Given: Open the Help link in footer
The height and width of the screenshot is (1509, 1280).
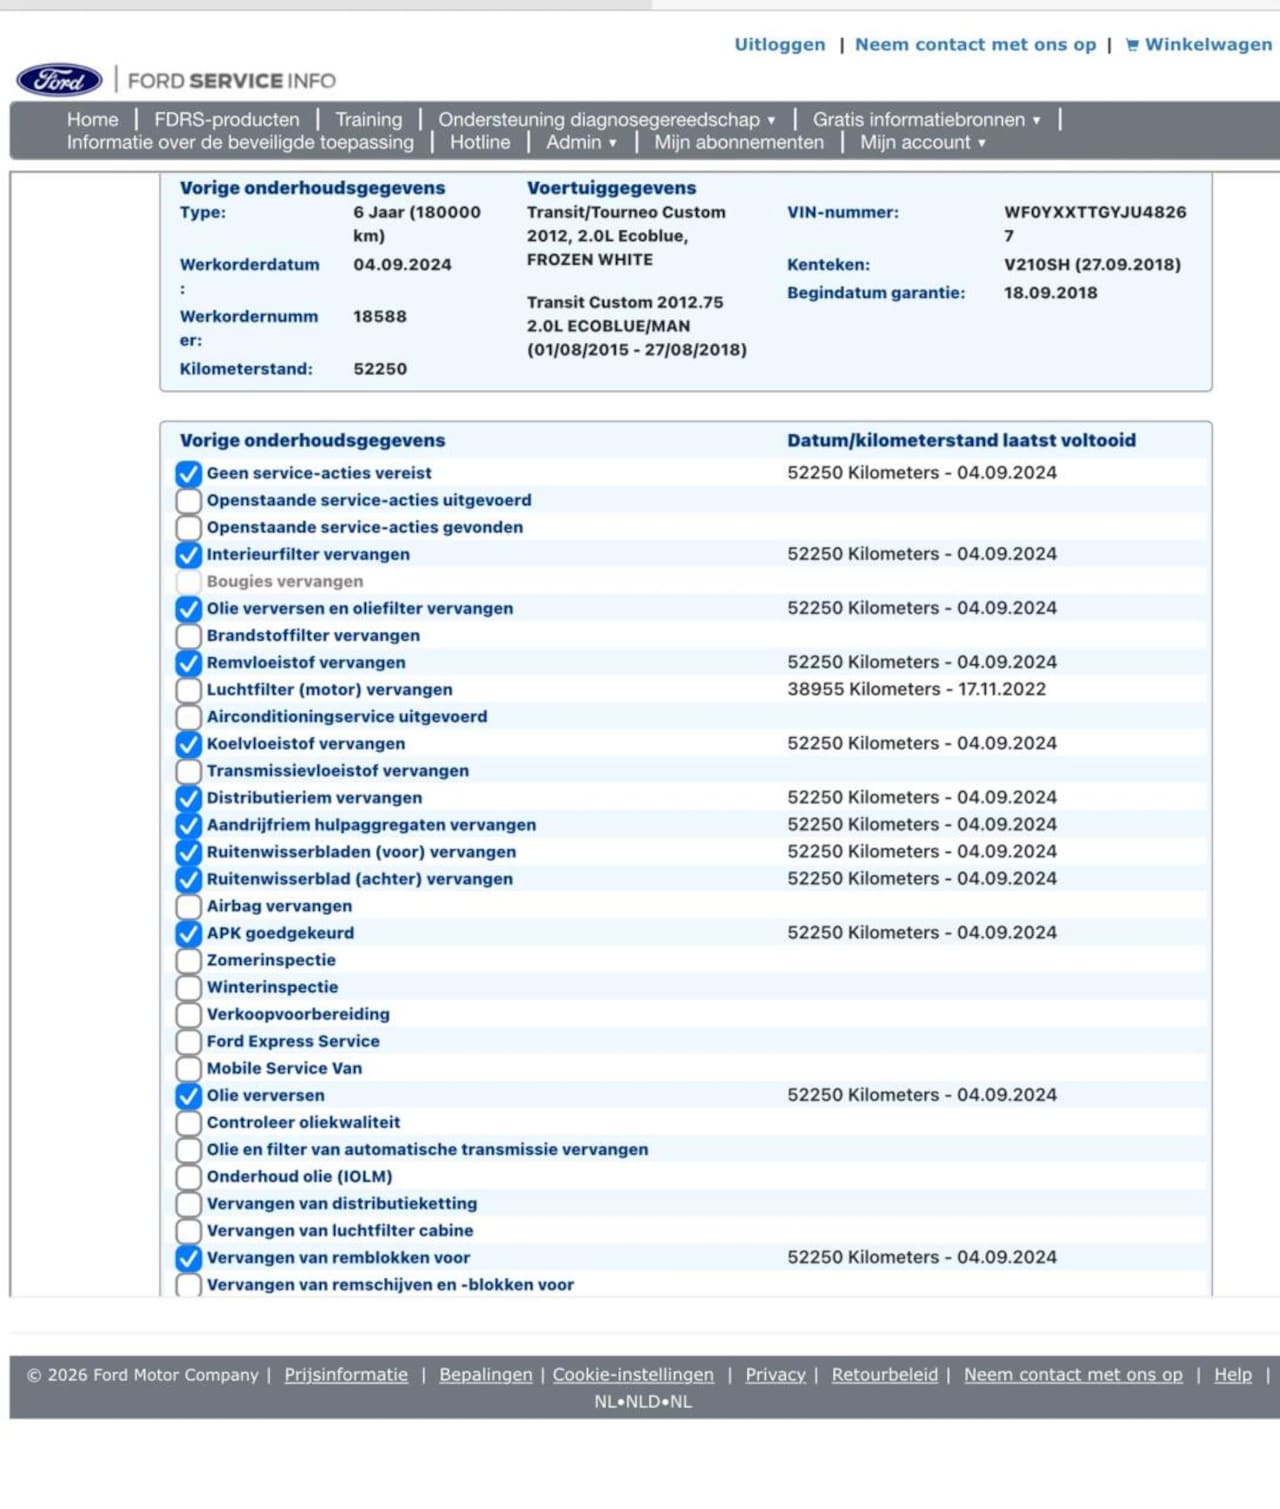Looking at the screenshot, I should pyautogui.click(x=1232, y=1375).
